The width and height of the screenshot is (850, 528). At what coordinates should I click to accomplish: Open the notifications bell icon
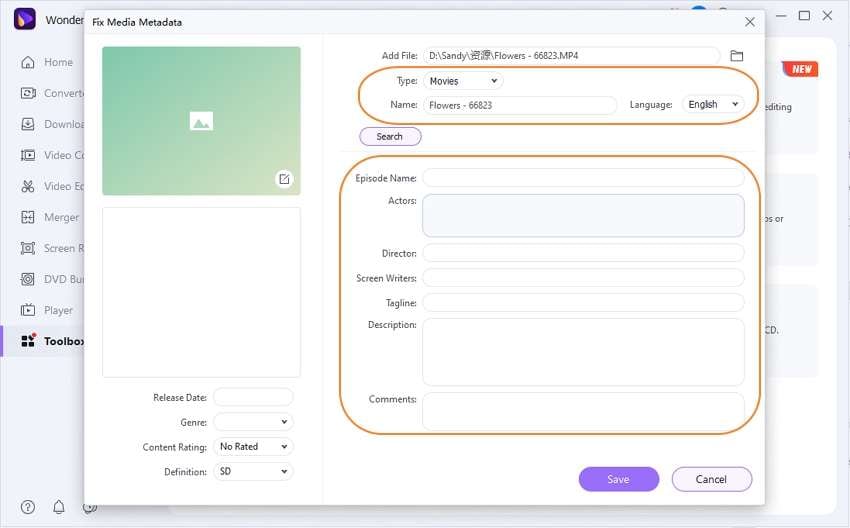pos(59,507)
